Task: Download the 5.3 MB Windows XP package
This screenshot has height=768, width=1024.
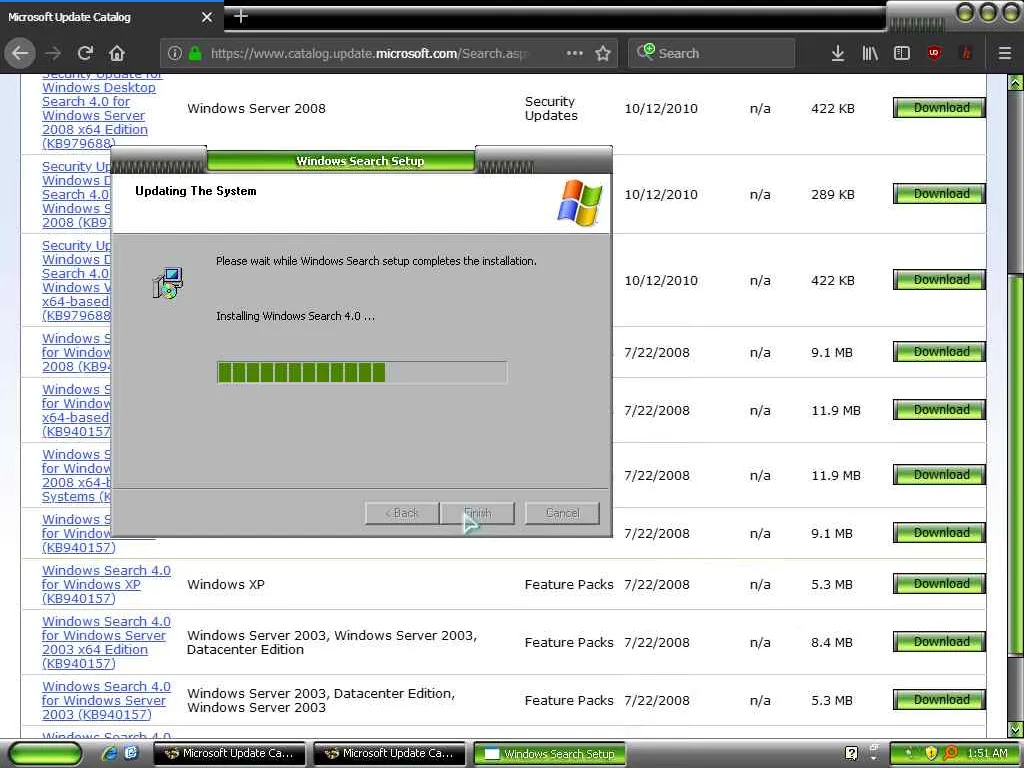Action: 939,584
